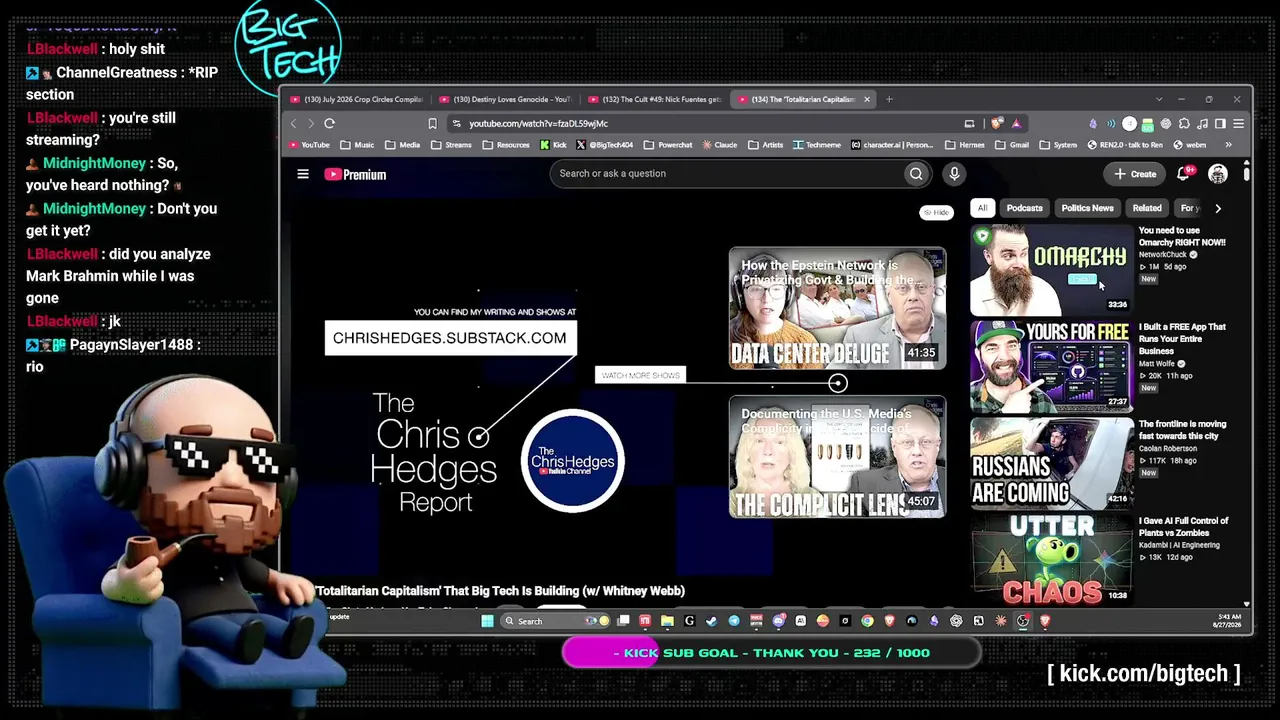Open Steam from the taskbar
This screenshot has height=720, width=1280.
pos(711,621)
